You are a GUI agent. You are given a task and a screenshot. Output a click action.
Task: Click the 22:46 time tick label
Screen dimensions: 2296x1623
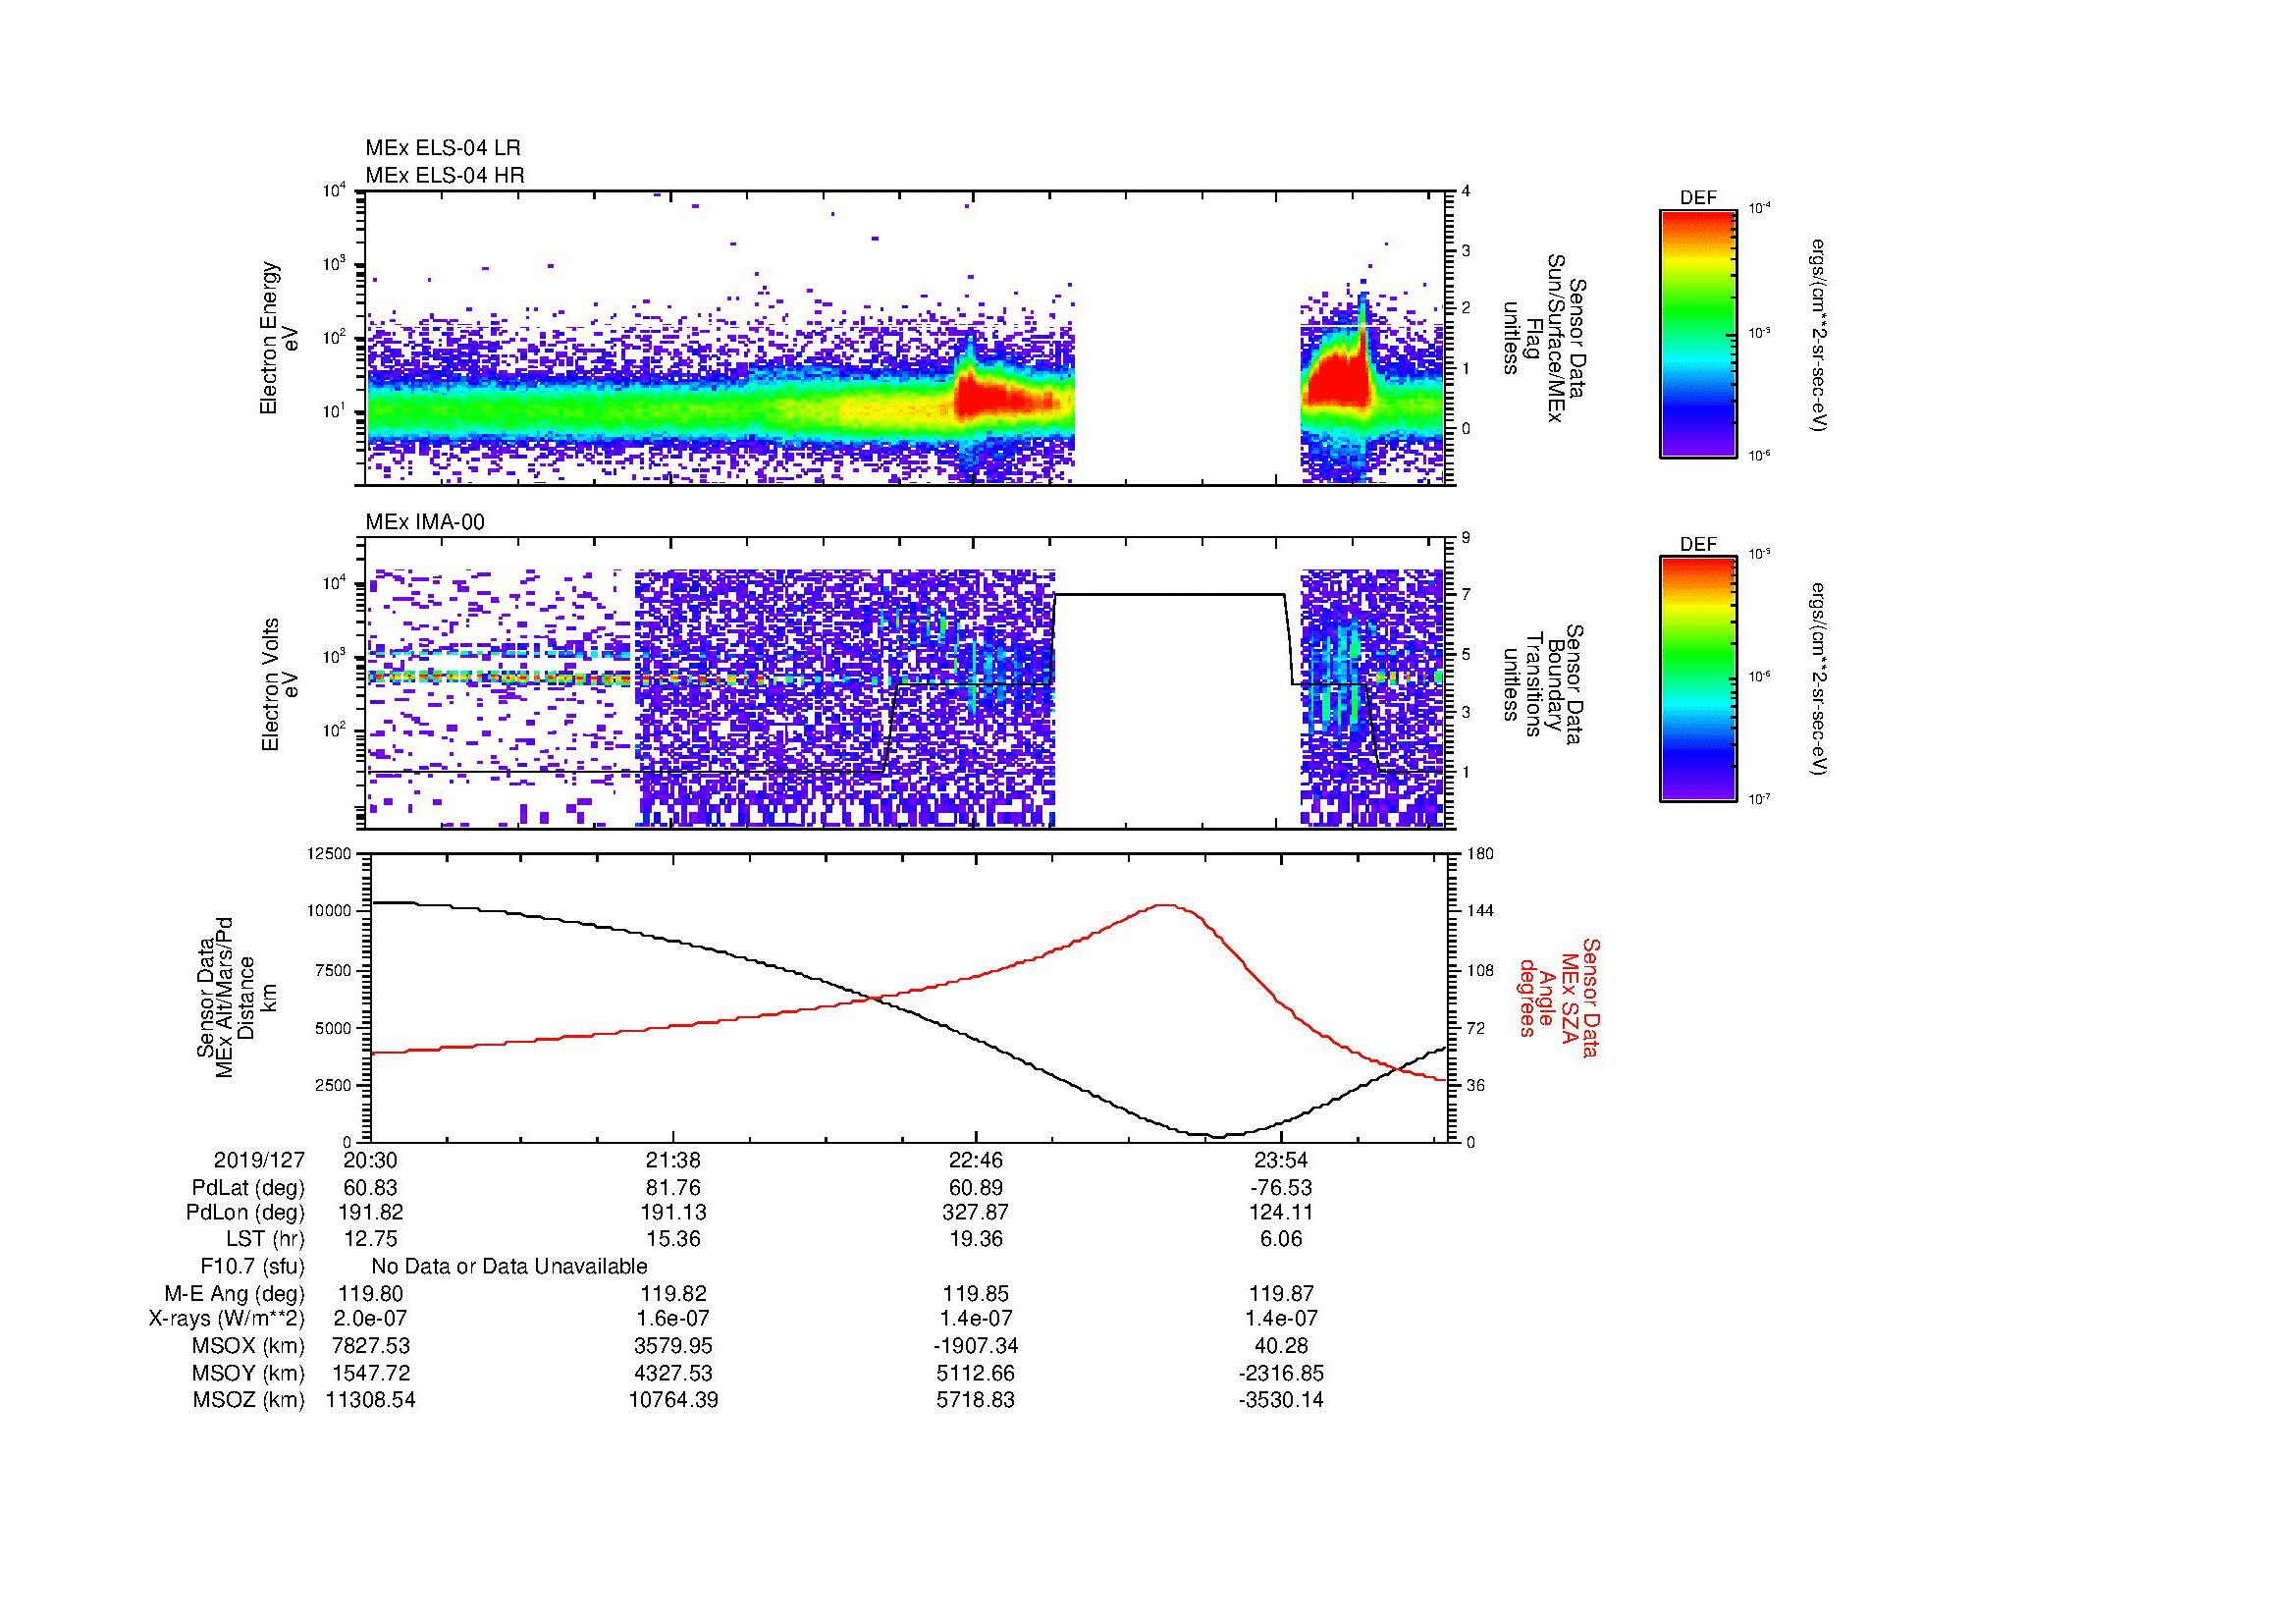(976, 1160)
